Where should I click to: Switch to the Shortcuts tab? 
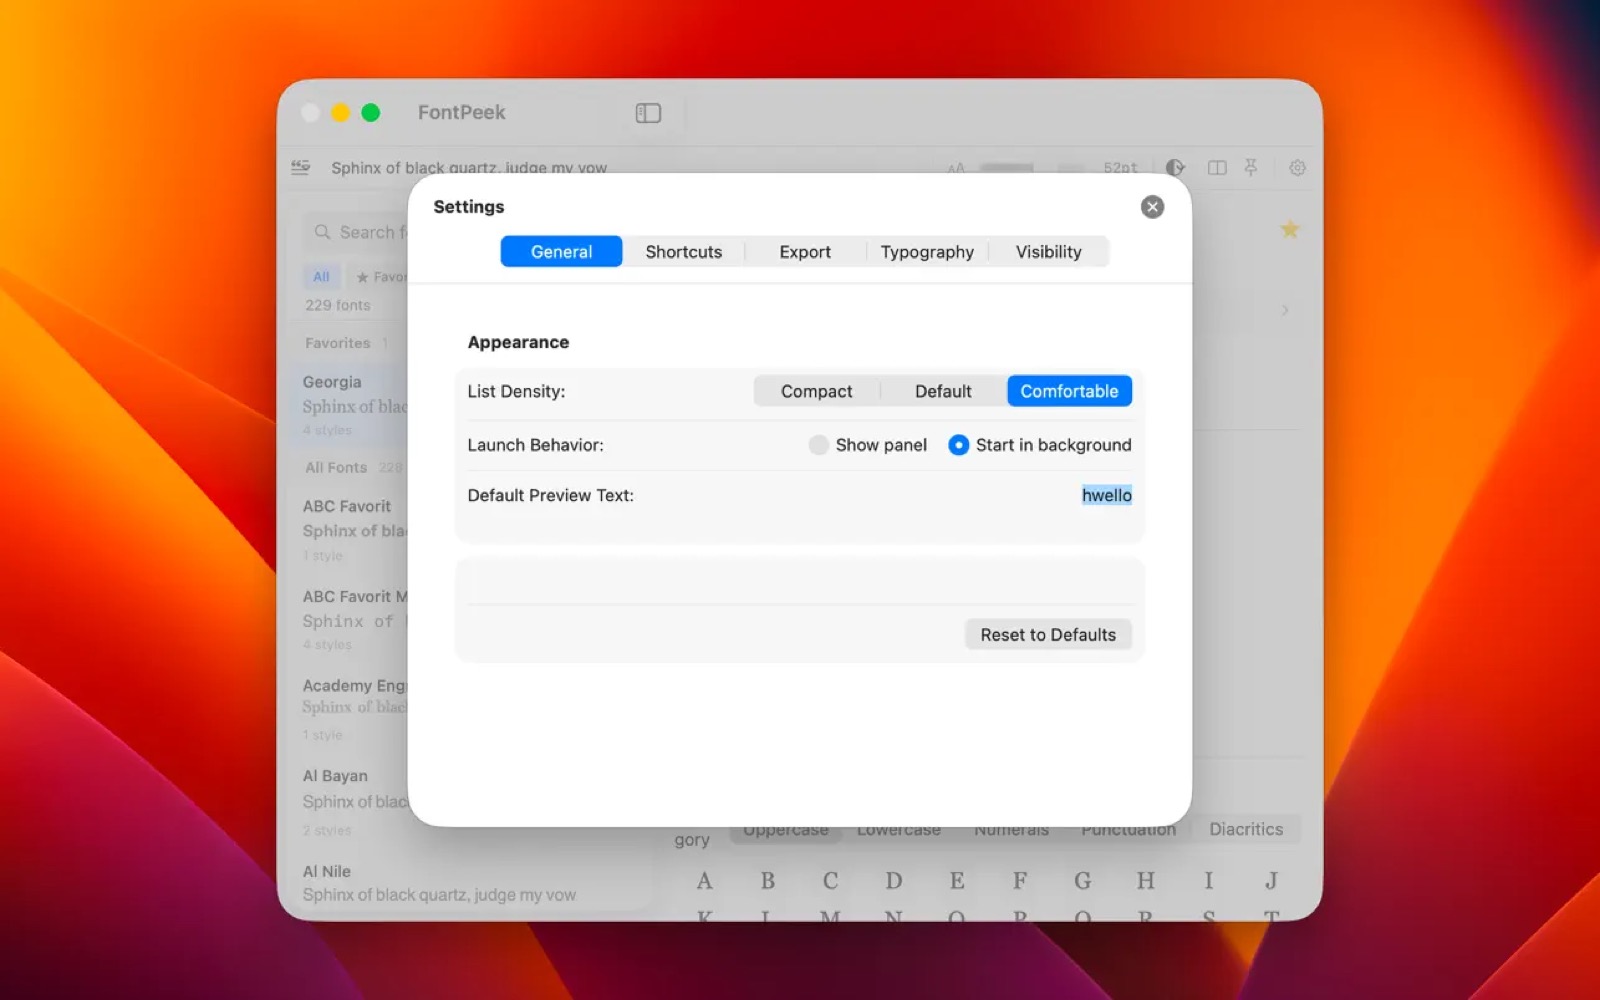[x=684, y=252]
